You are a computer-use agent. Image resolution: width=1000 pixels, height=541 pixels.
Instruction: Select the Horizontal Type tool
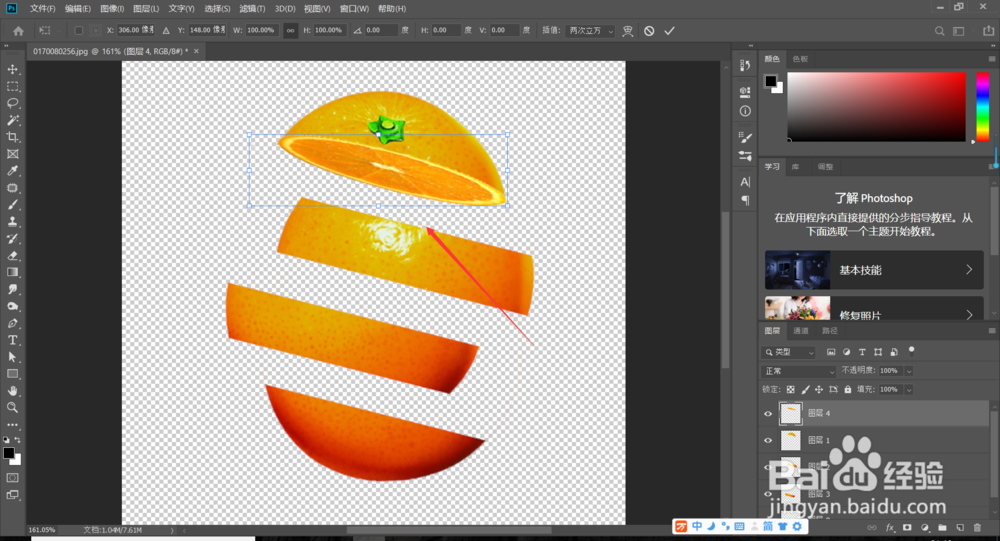coord(13,340)
